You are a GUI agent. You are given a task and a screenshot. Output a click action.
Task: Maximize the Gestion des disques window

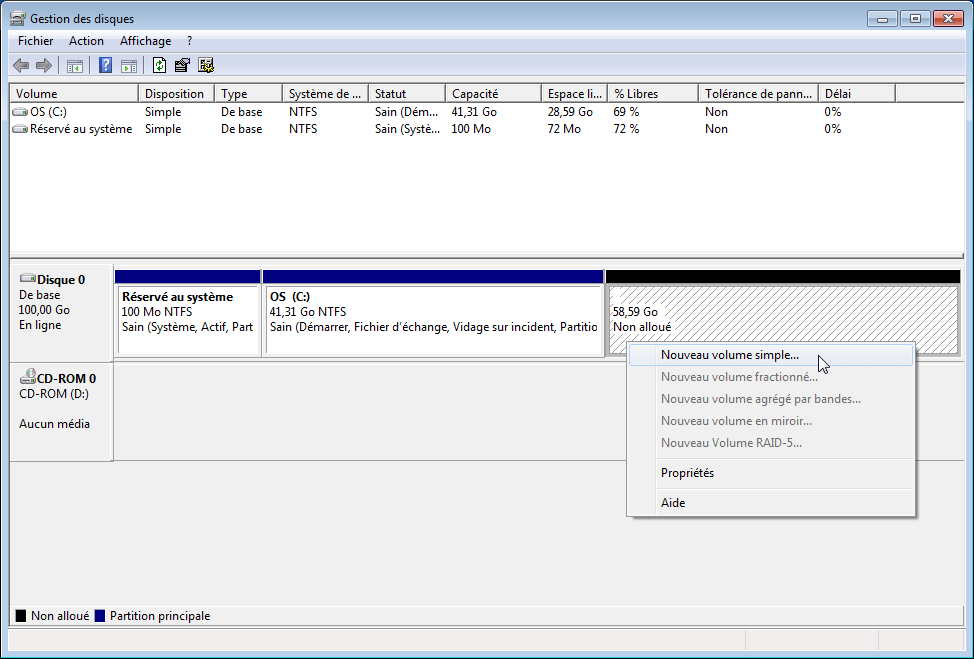915,19
